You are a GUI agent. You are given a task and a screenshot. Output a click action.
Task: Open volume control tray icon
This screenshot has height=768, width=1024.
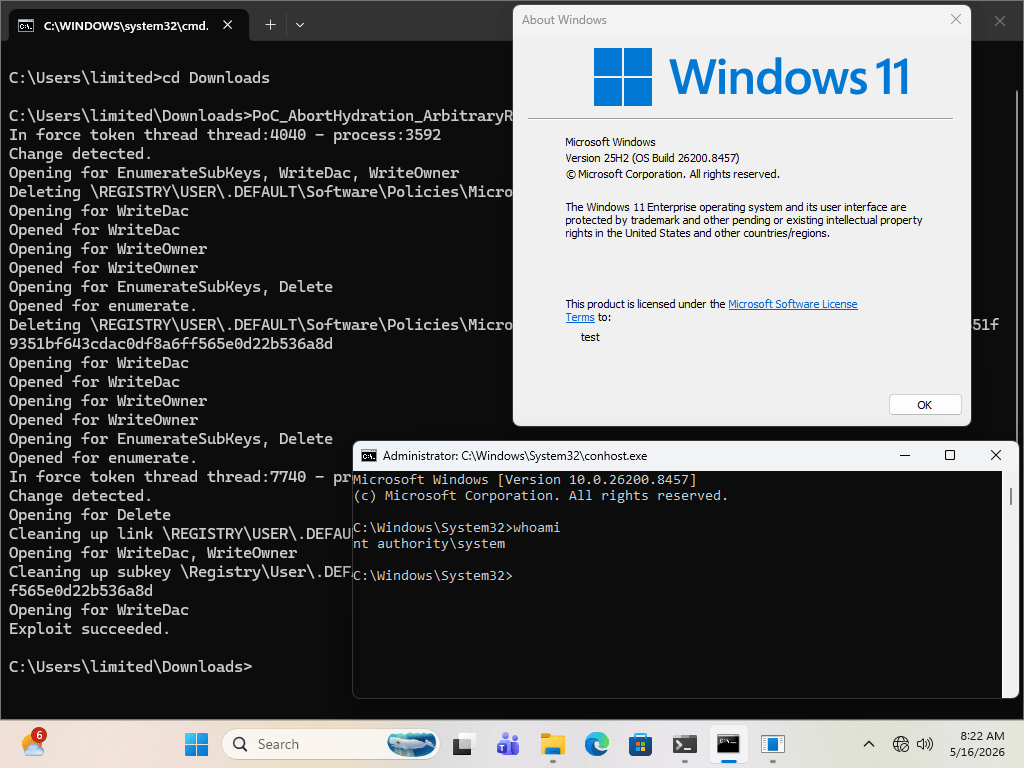pos(925,744)
